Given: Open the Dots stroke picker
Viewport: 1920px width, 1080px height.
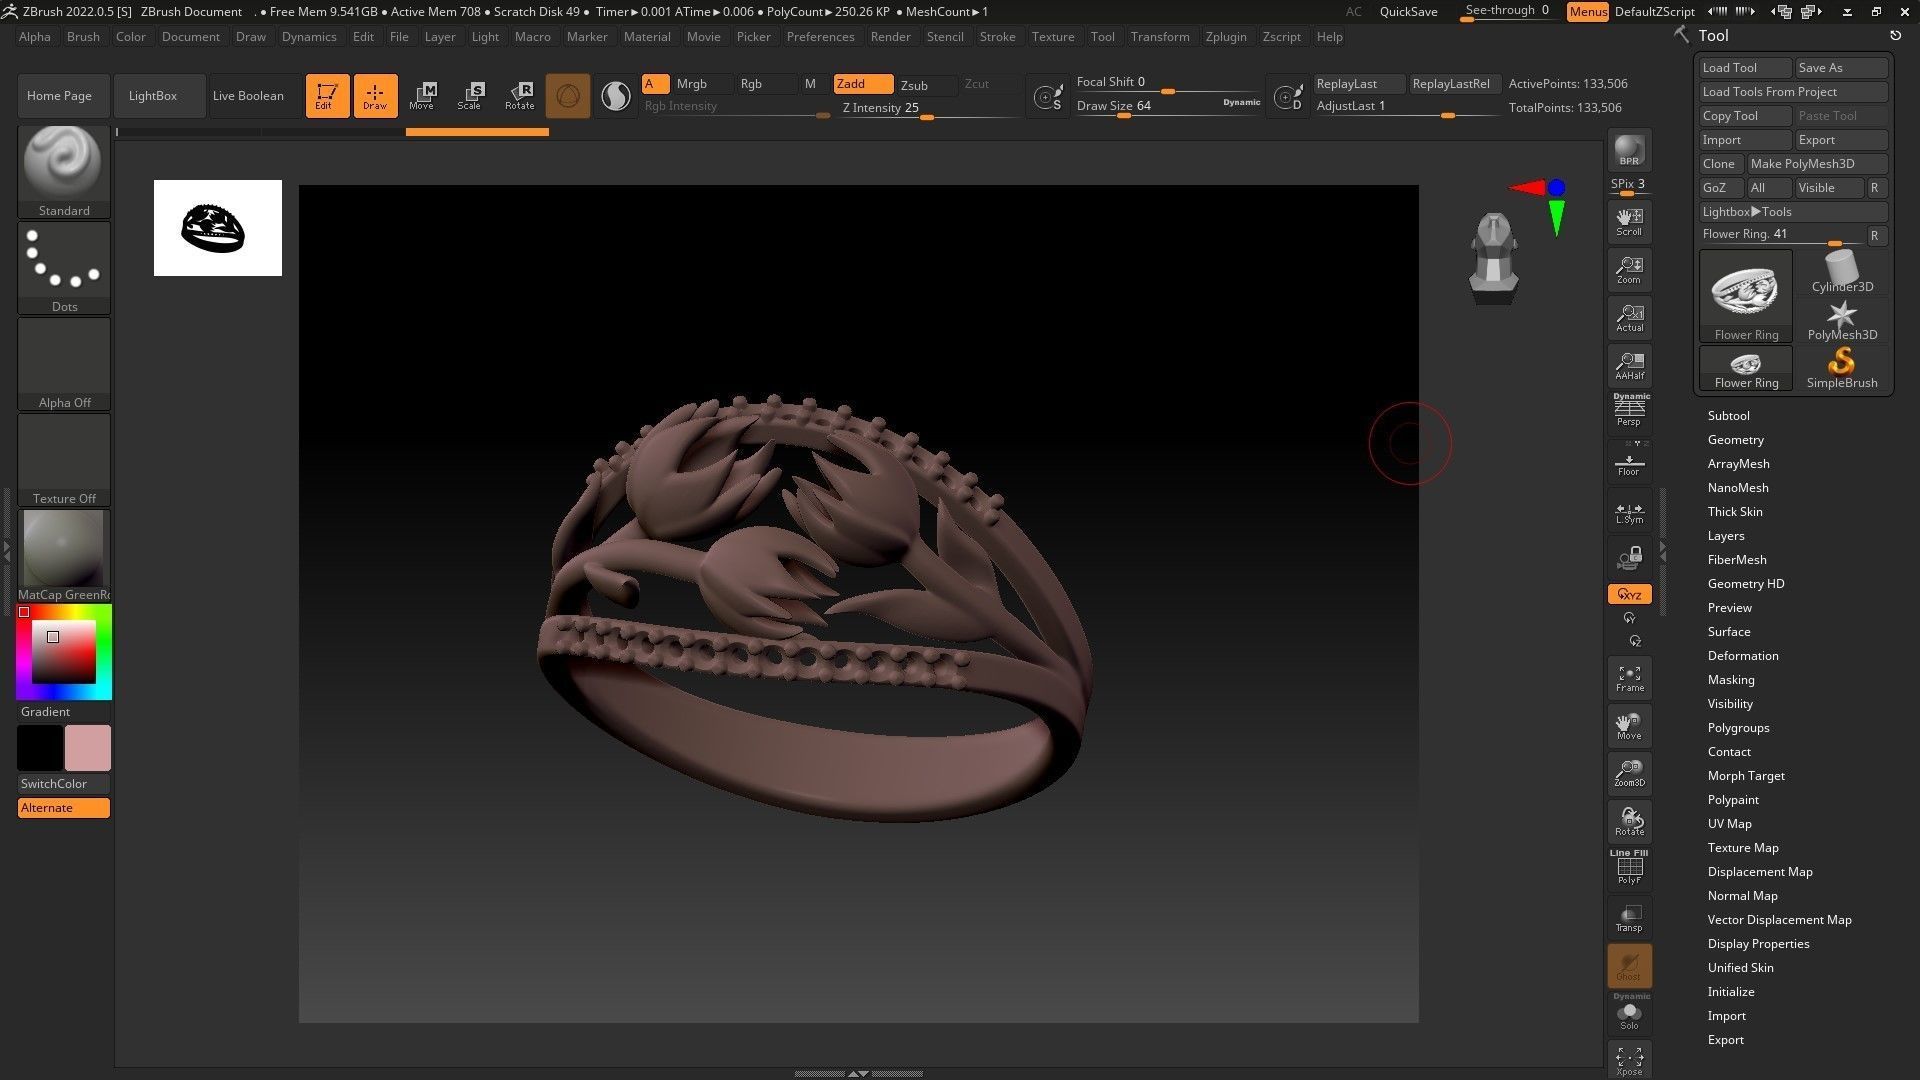Looking at the screenshot, I should coord(63,267).
